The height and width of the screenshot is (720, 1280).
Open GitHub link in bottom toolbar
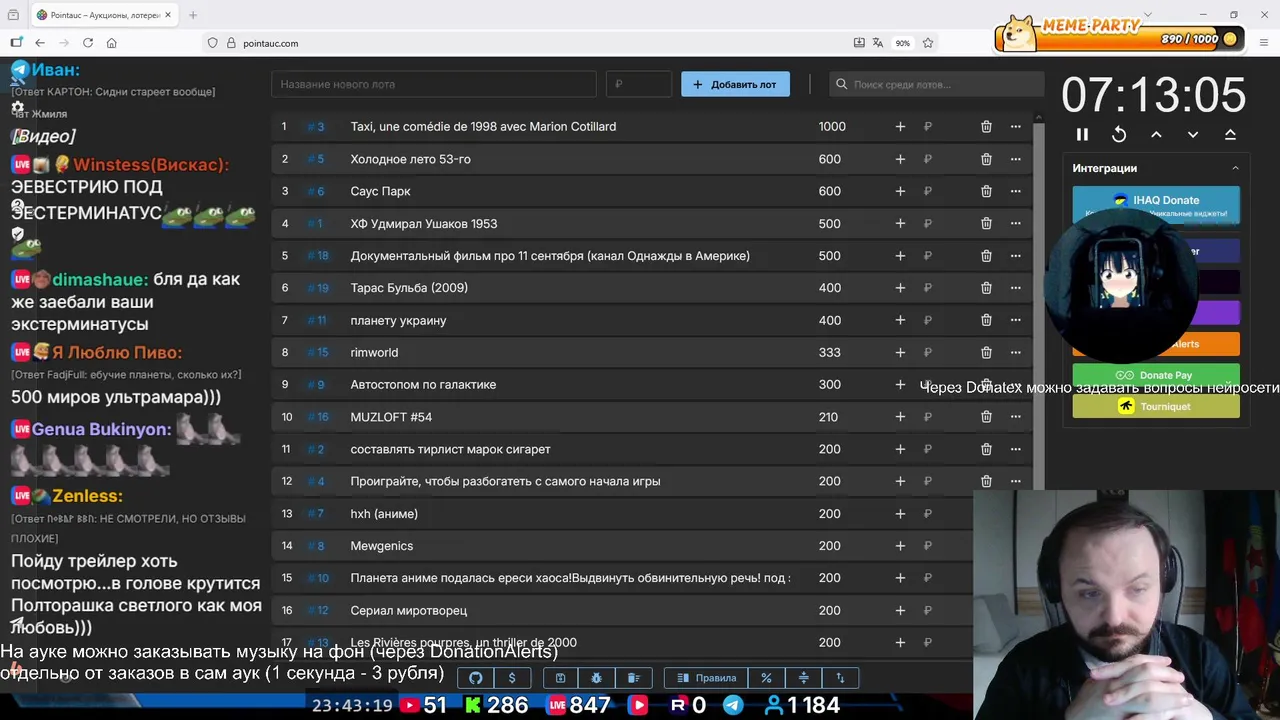[x=476, y=678]
